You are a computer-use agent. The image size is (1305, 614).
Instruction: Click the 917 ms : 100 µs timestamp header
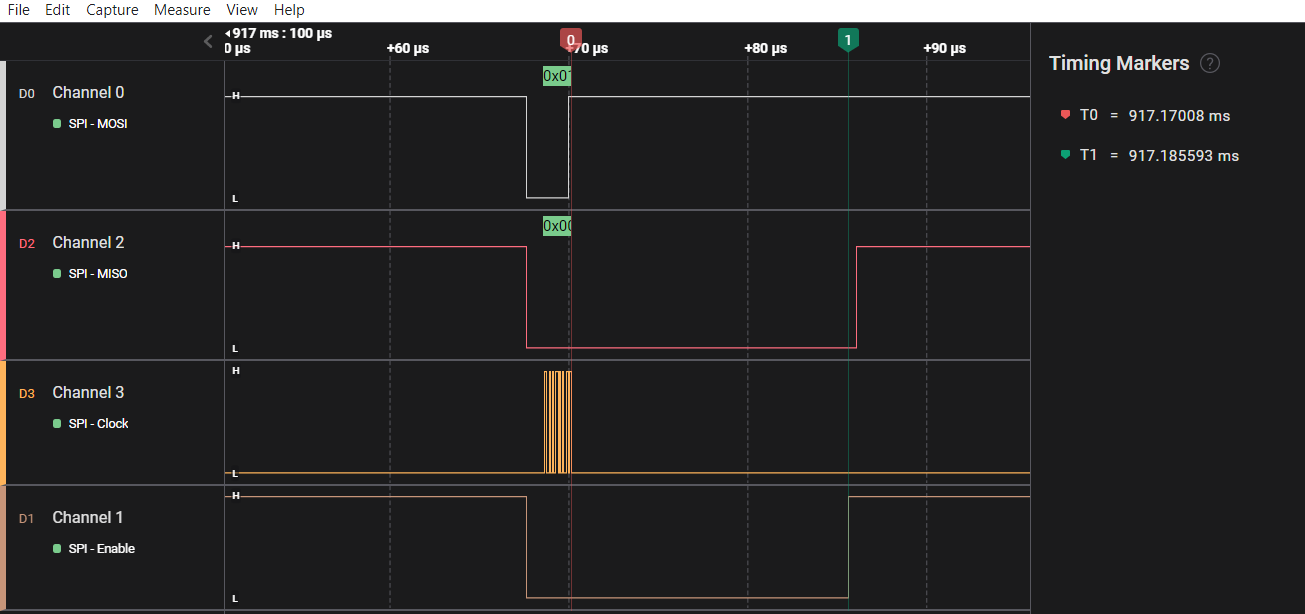coord(279,33)
